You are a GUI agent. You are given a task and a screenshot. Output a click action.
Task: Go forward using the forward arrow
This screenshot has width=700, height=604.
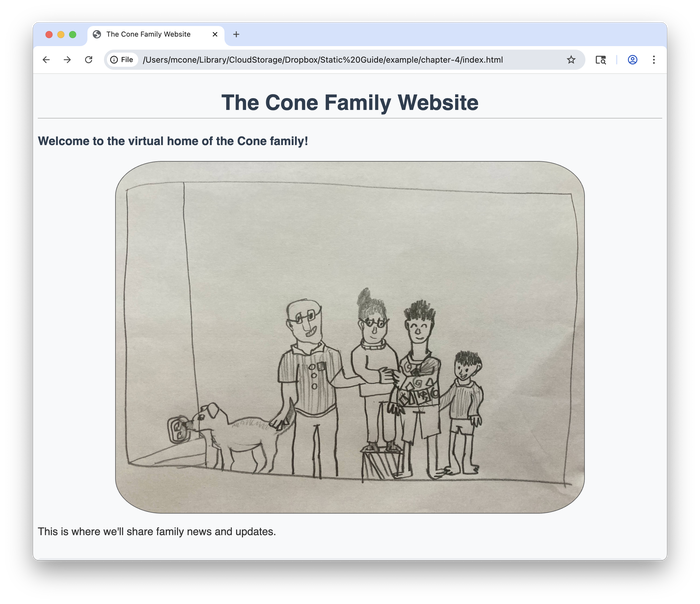[67, 60]
